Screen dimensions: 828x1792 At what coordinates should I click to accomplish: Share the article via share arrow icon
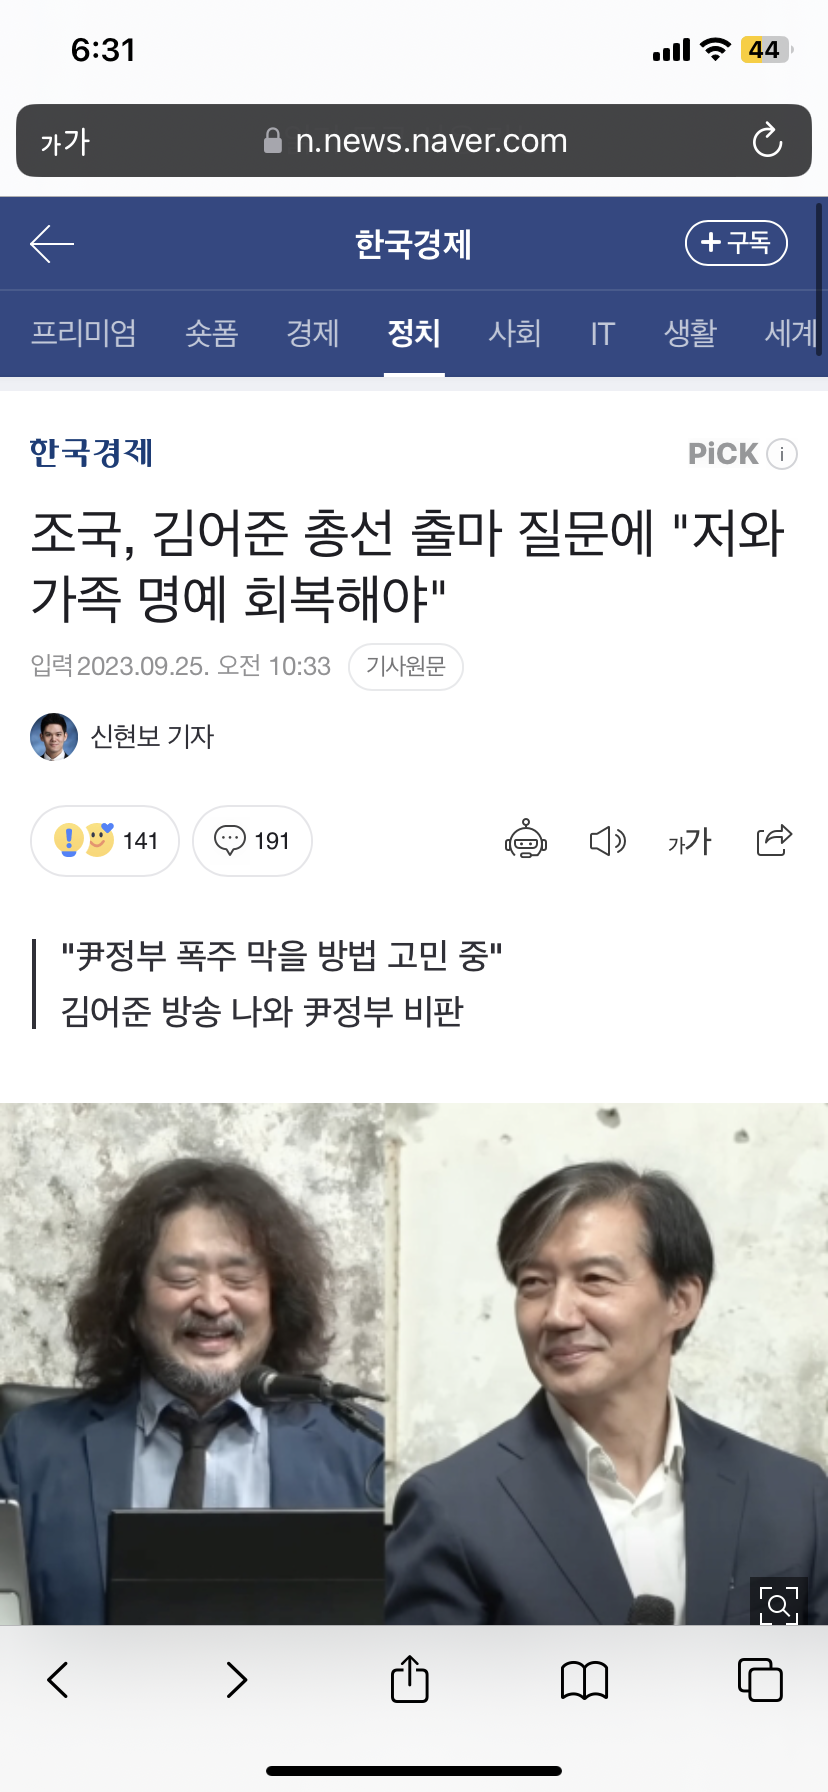tap(774, 840)
